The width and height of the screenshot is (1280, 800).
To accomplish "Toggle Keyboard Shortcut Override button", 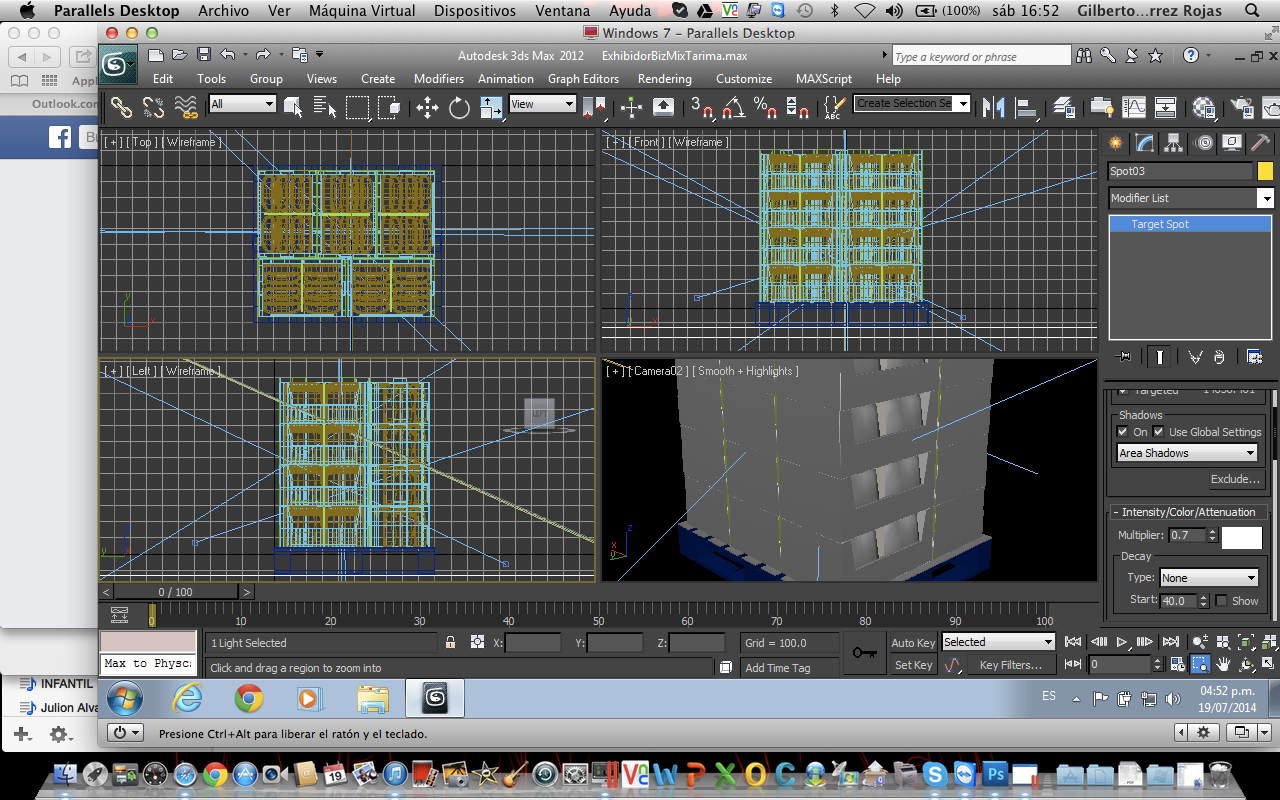I will pyautogui.click(x=663, y=106).
